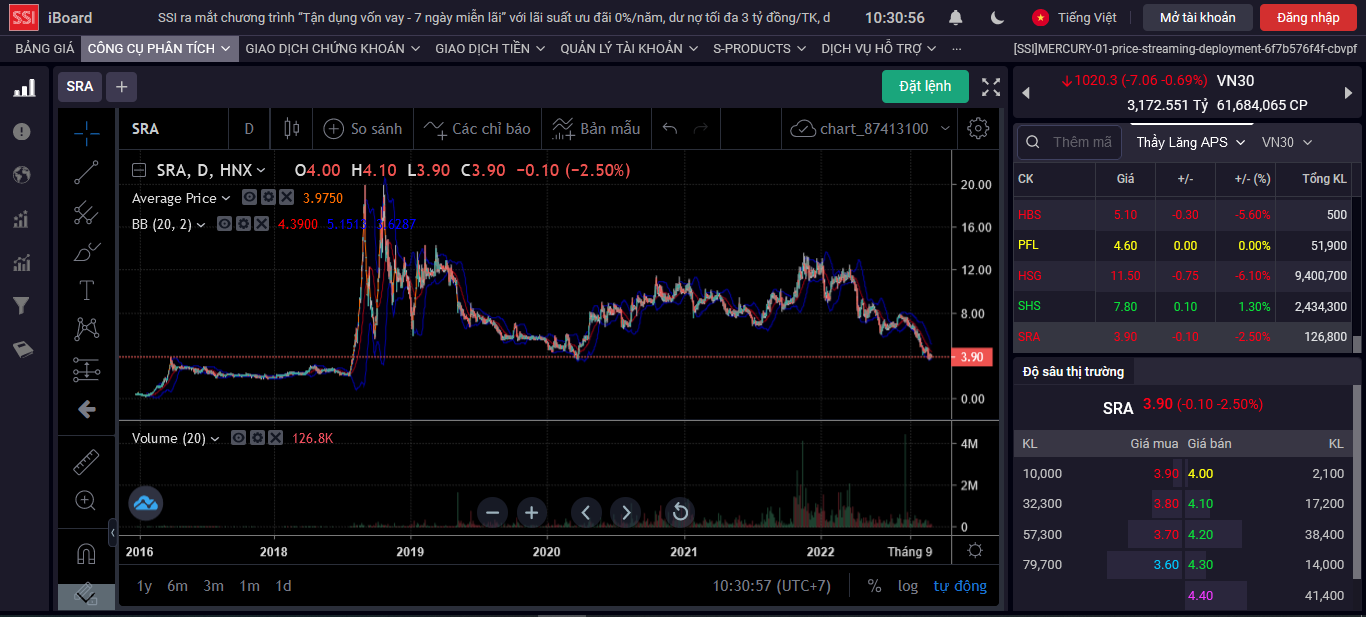Toggle the magnet mode tool
The width and height of the screenshot is (1366, 617).
coord(87,553)
